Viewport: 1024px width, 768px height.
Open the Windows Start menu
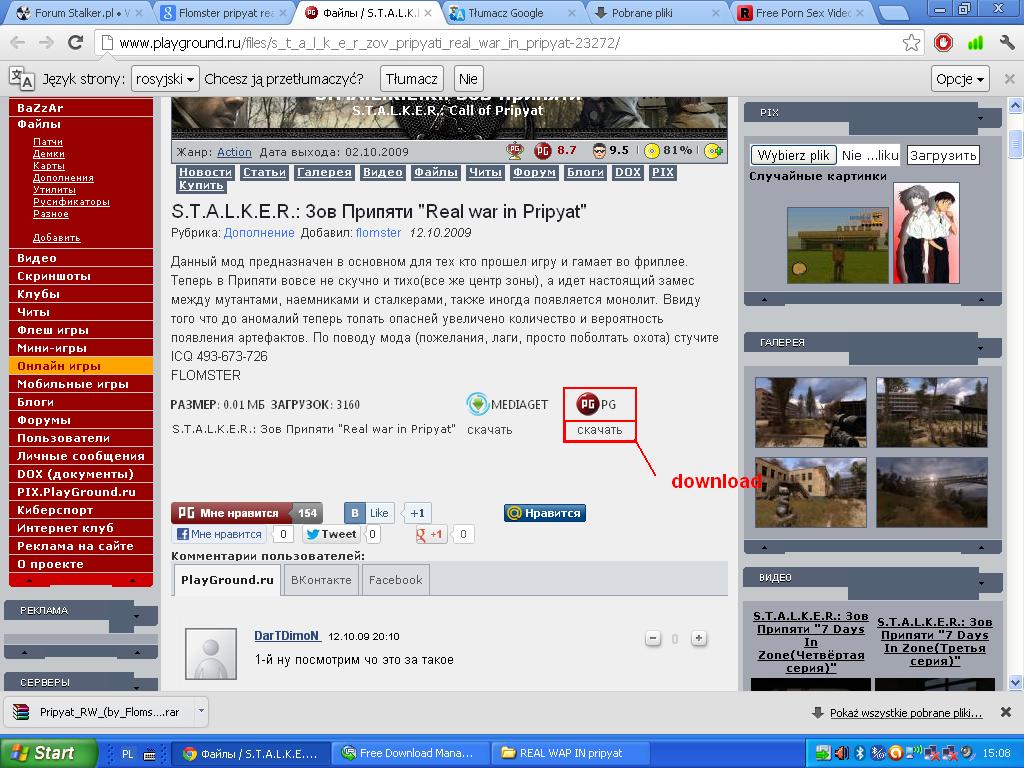(48, 753)
